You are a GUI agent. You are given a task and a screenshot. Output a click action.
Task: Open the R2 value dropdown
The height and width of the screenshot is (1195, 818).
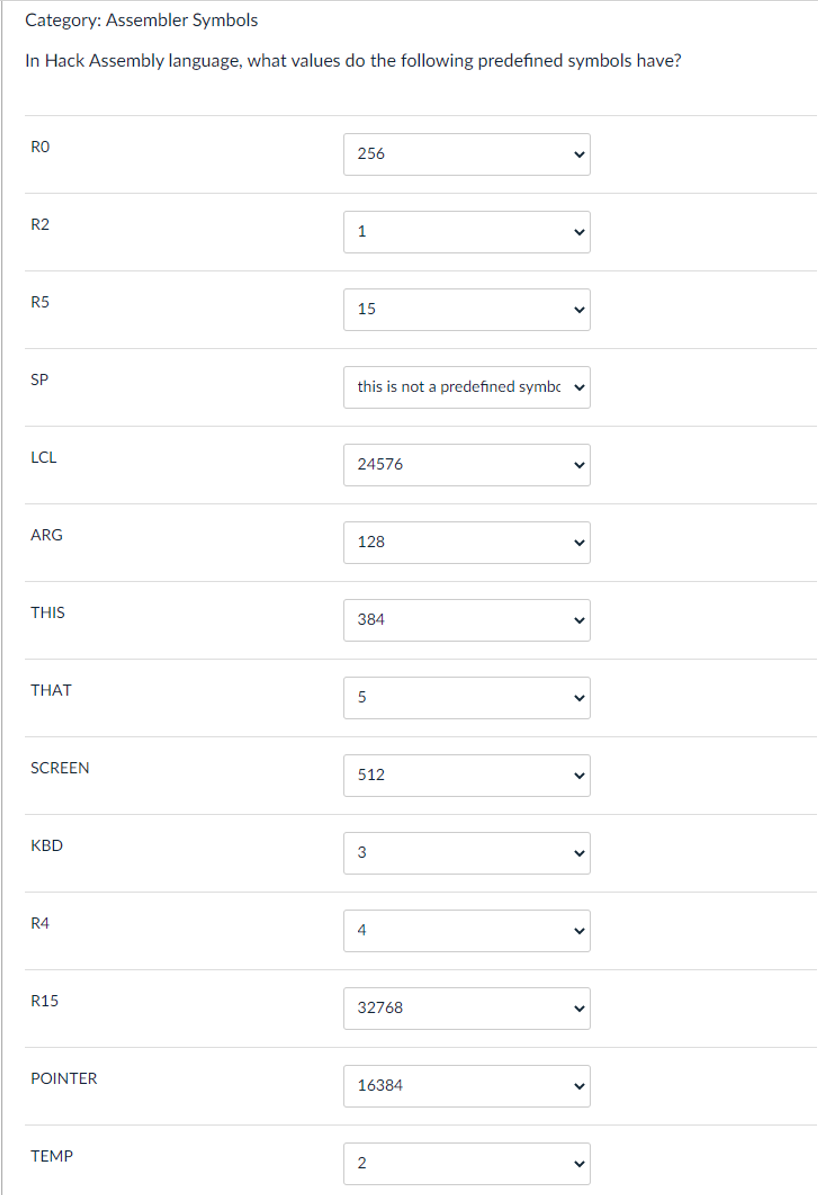(467, 232)
